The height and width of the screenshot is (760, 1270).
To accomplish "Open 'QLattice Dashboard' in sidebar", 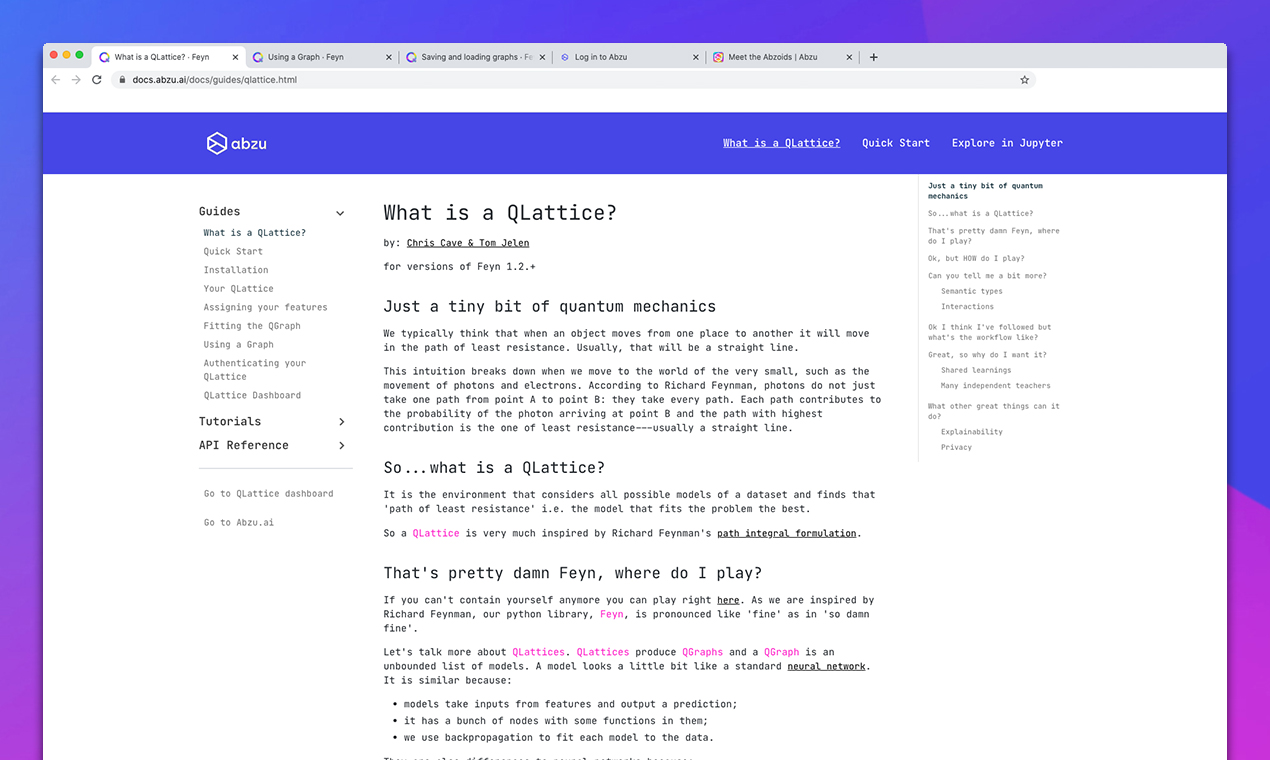I will point(252,396).
